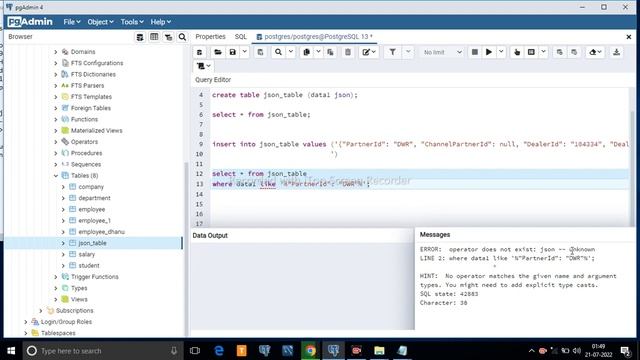Open the save options dropdown arrow
Image resolution: width=640 pixels, height=360 pixels.
(244, 52)
